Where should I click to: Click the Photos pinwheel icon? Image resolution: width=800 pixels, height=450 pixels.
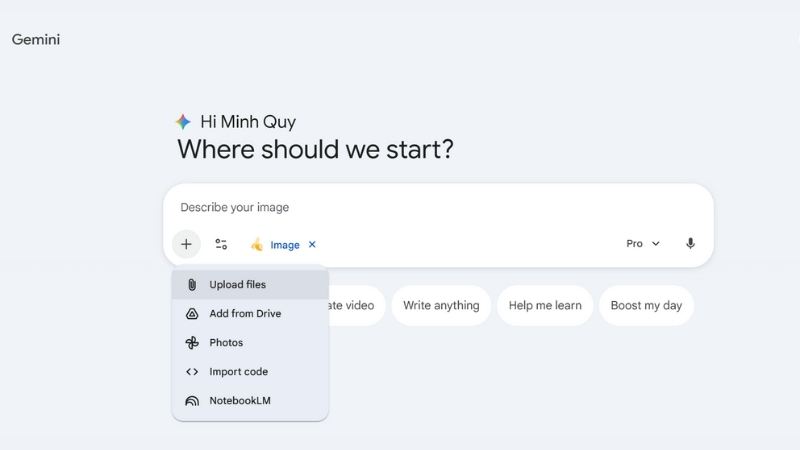point(192,343)
